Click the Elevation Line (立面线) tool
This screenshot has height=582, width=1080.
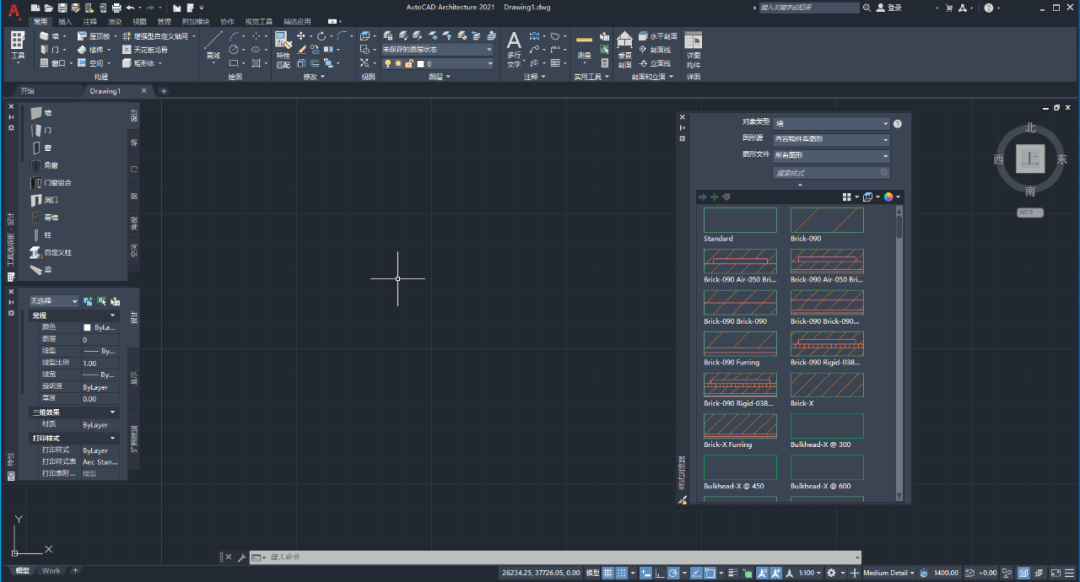[654, 63]
